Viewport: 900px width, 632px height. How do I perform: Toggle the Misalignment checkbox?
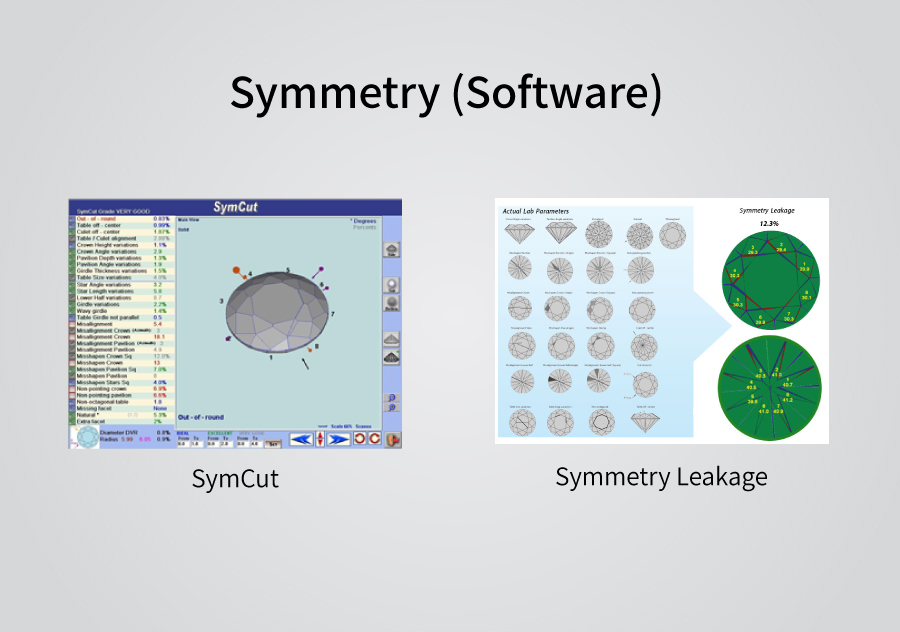(x=72, y=325)
